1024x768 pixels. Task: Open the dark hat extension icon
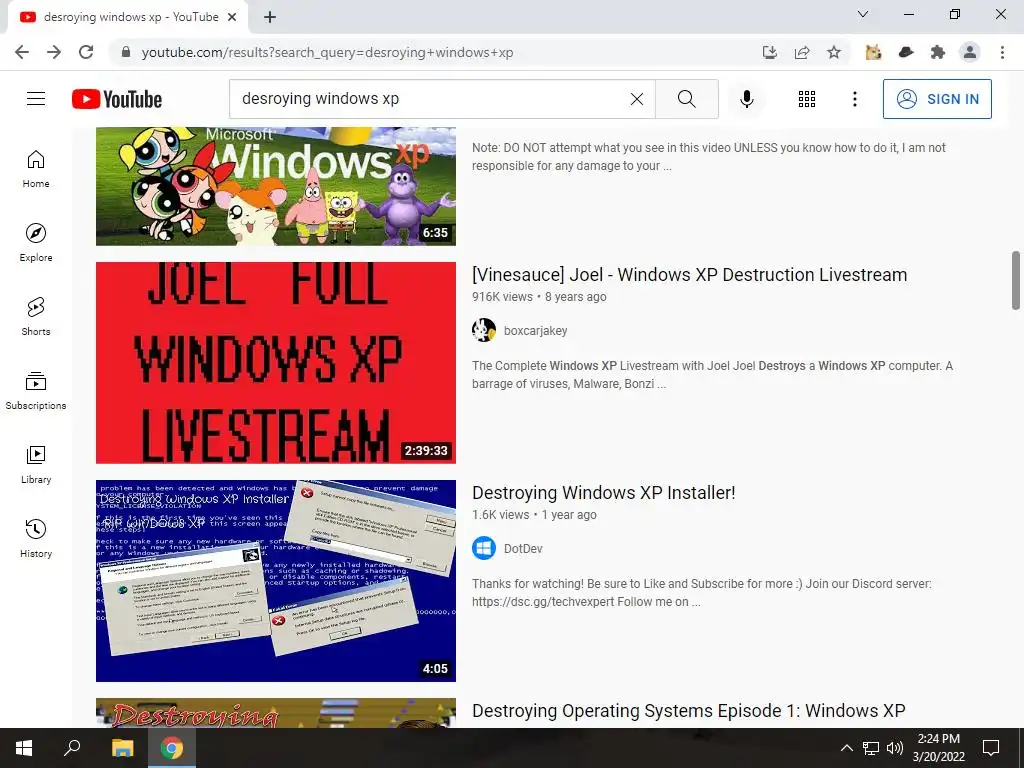click(x=906, y=52)
